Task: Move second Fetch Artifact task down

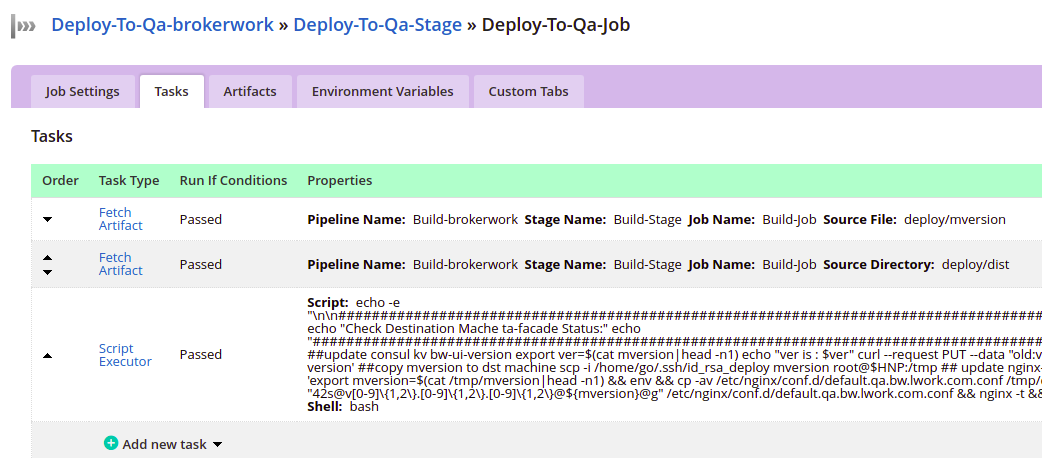Action: [x=48, y=271]
